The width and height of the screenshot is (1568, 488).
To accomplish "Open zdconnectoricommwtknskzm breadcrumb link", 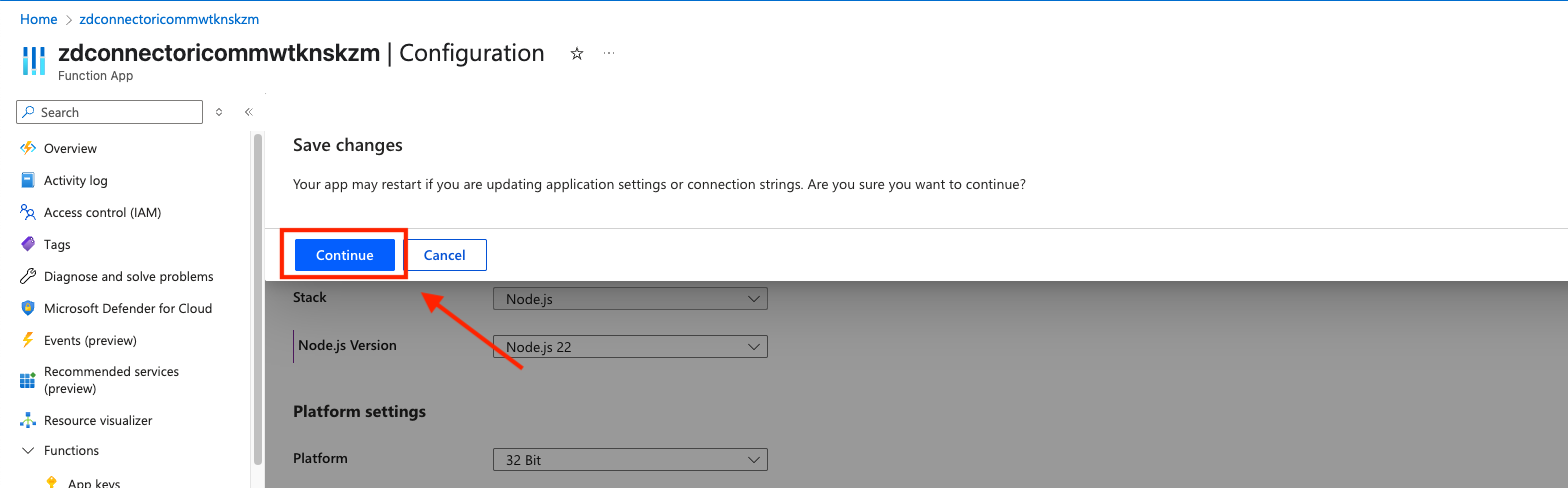I will pos(170,19).
